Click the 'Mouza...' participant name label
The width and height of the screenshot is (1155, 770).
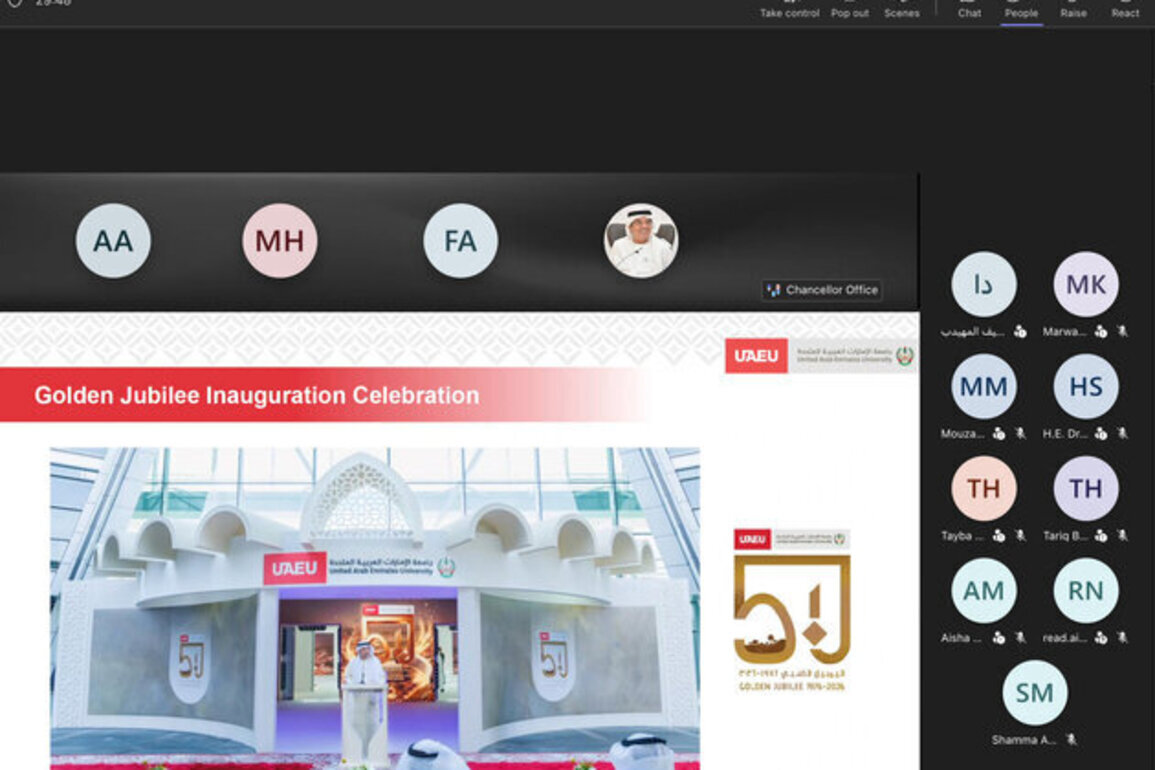click(x=963, y=433)
